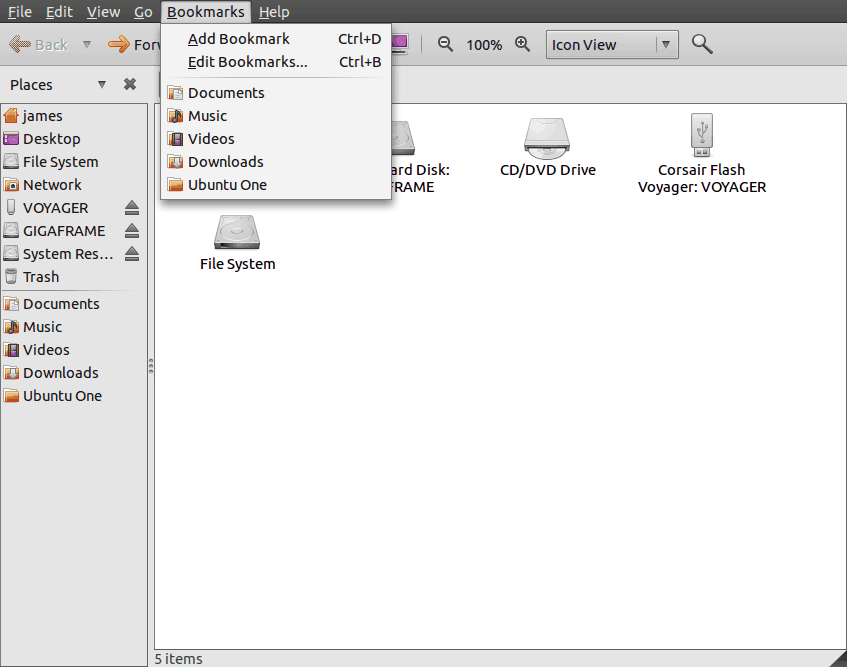Select Edit Bookmarks... menu entry
The height and width of the screenshot is (667, 847).
tap(247, 62)
